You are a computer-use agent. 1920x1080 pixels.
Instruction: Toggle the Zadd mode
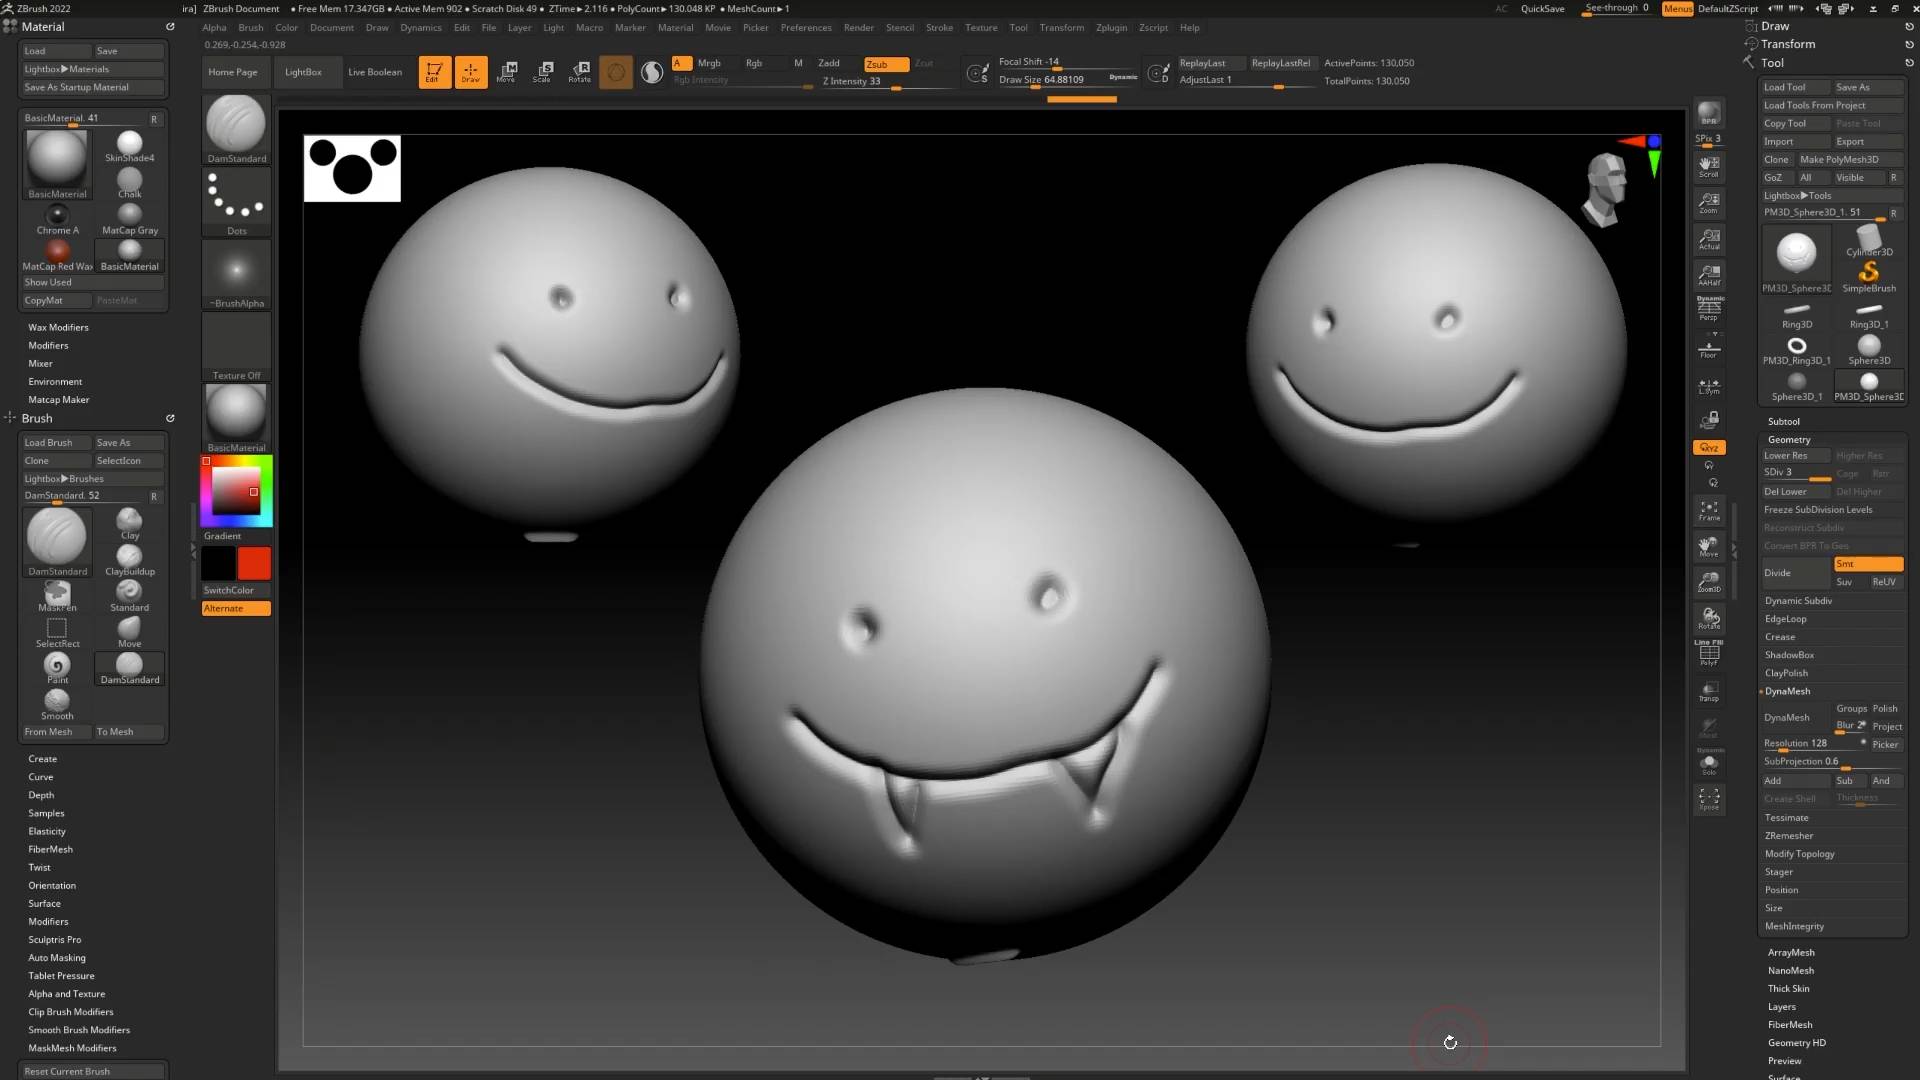(x=829, y=63)
